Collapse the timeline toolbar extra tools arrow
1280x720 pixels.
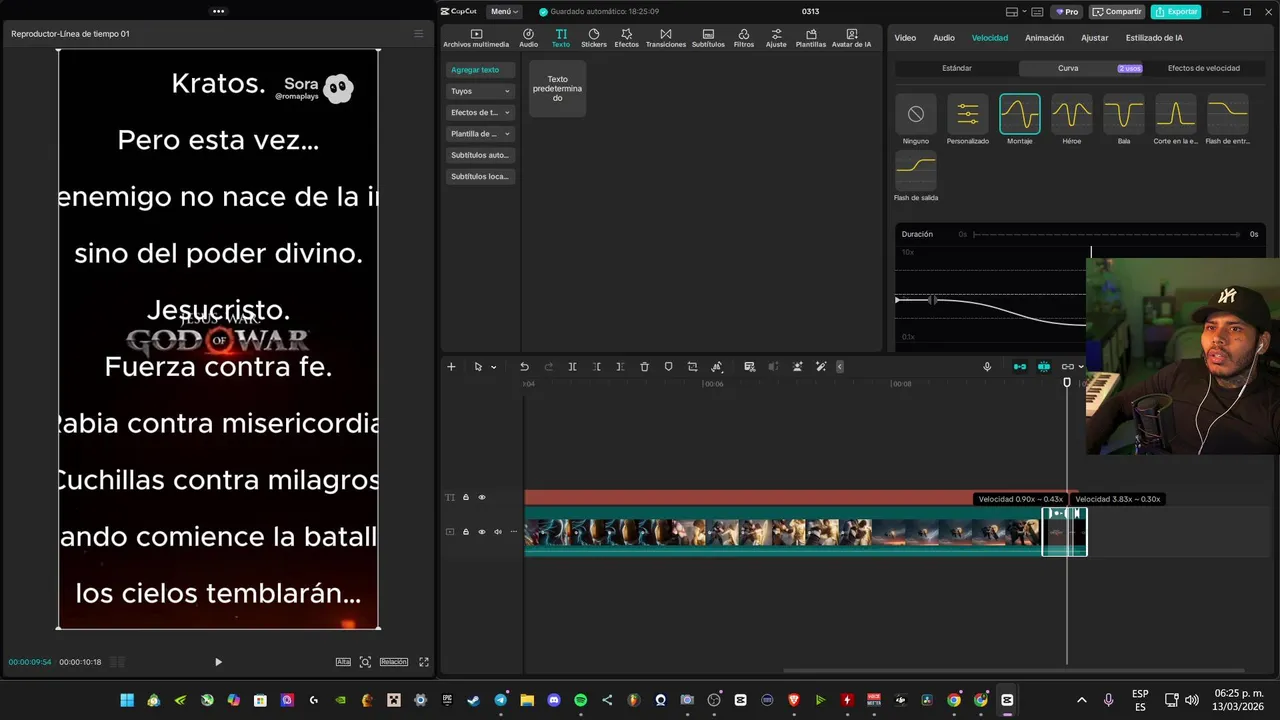840,367
